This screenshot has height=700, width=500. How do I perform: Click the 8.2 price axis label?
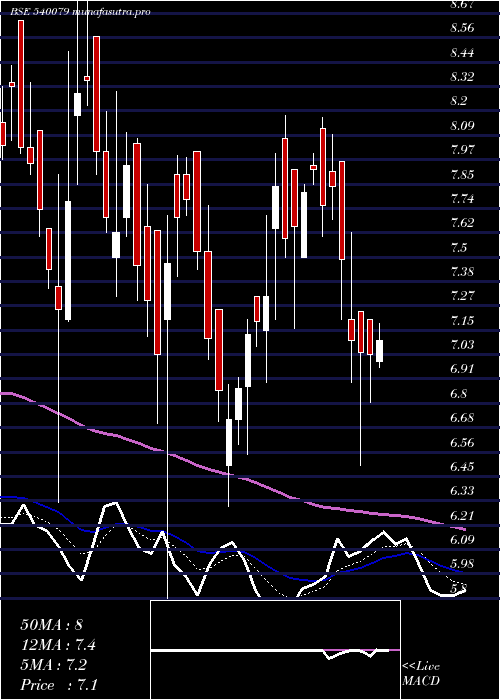tap(459, 101)
